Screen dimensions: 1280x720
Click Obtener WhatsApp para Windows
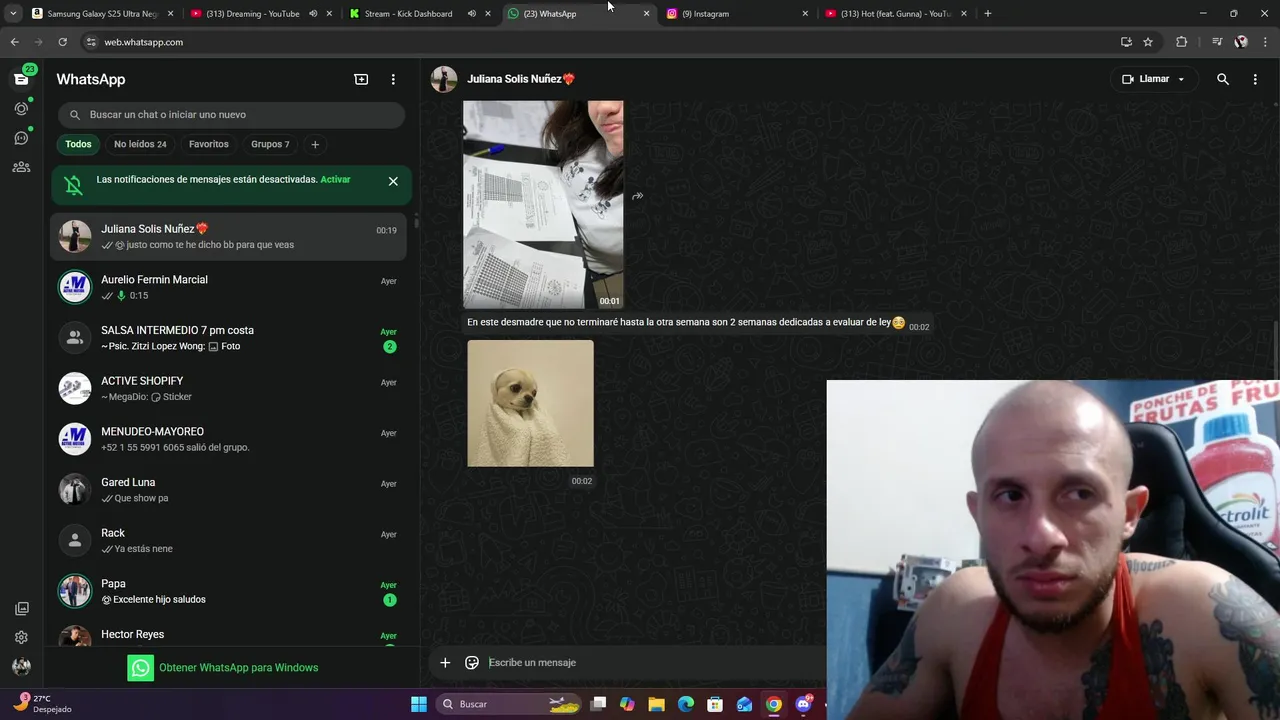point(223,667)
